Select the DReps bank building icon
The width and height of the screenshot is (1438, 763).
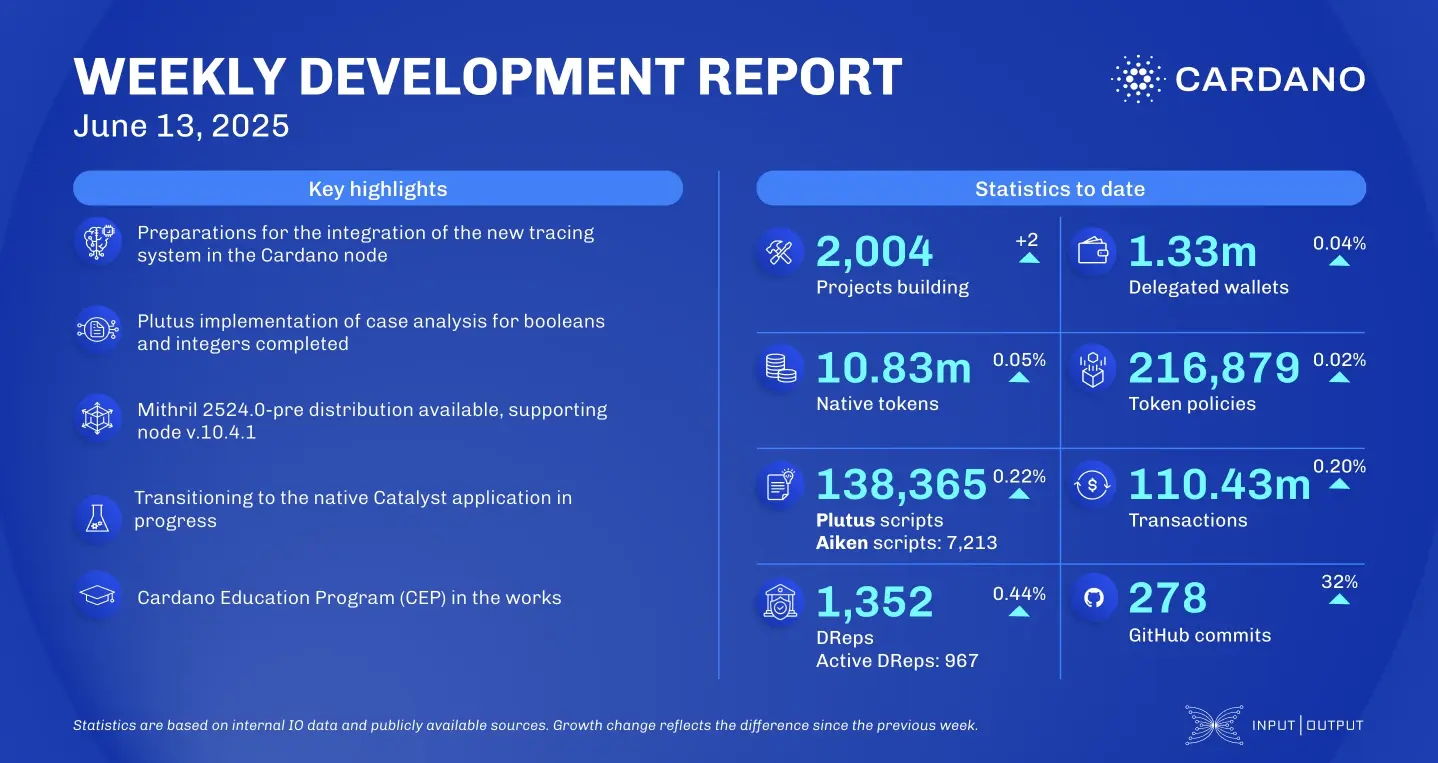[x=779, y=599]
